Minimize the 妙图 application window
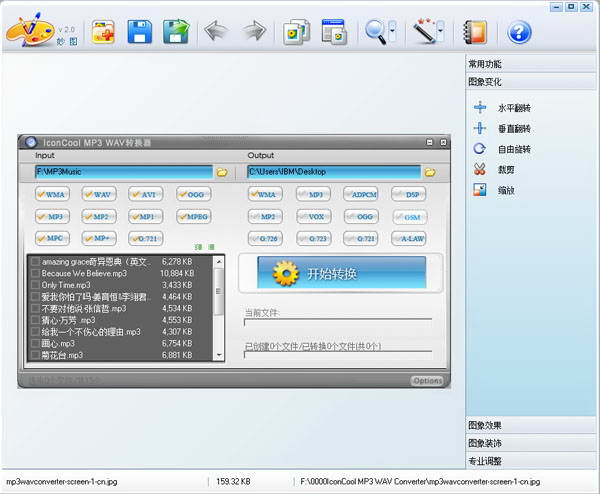The height and width of the screenshot is (494, 600). click(x=556, y=7)
